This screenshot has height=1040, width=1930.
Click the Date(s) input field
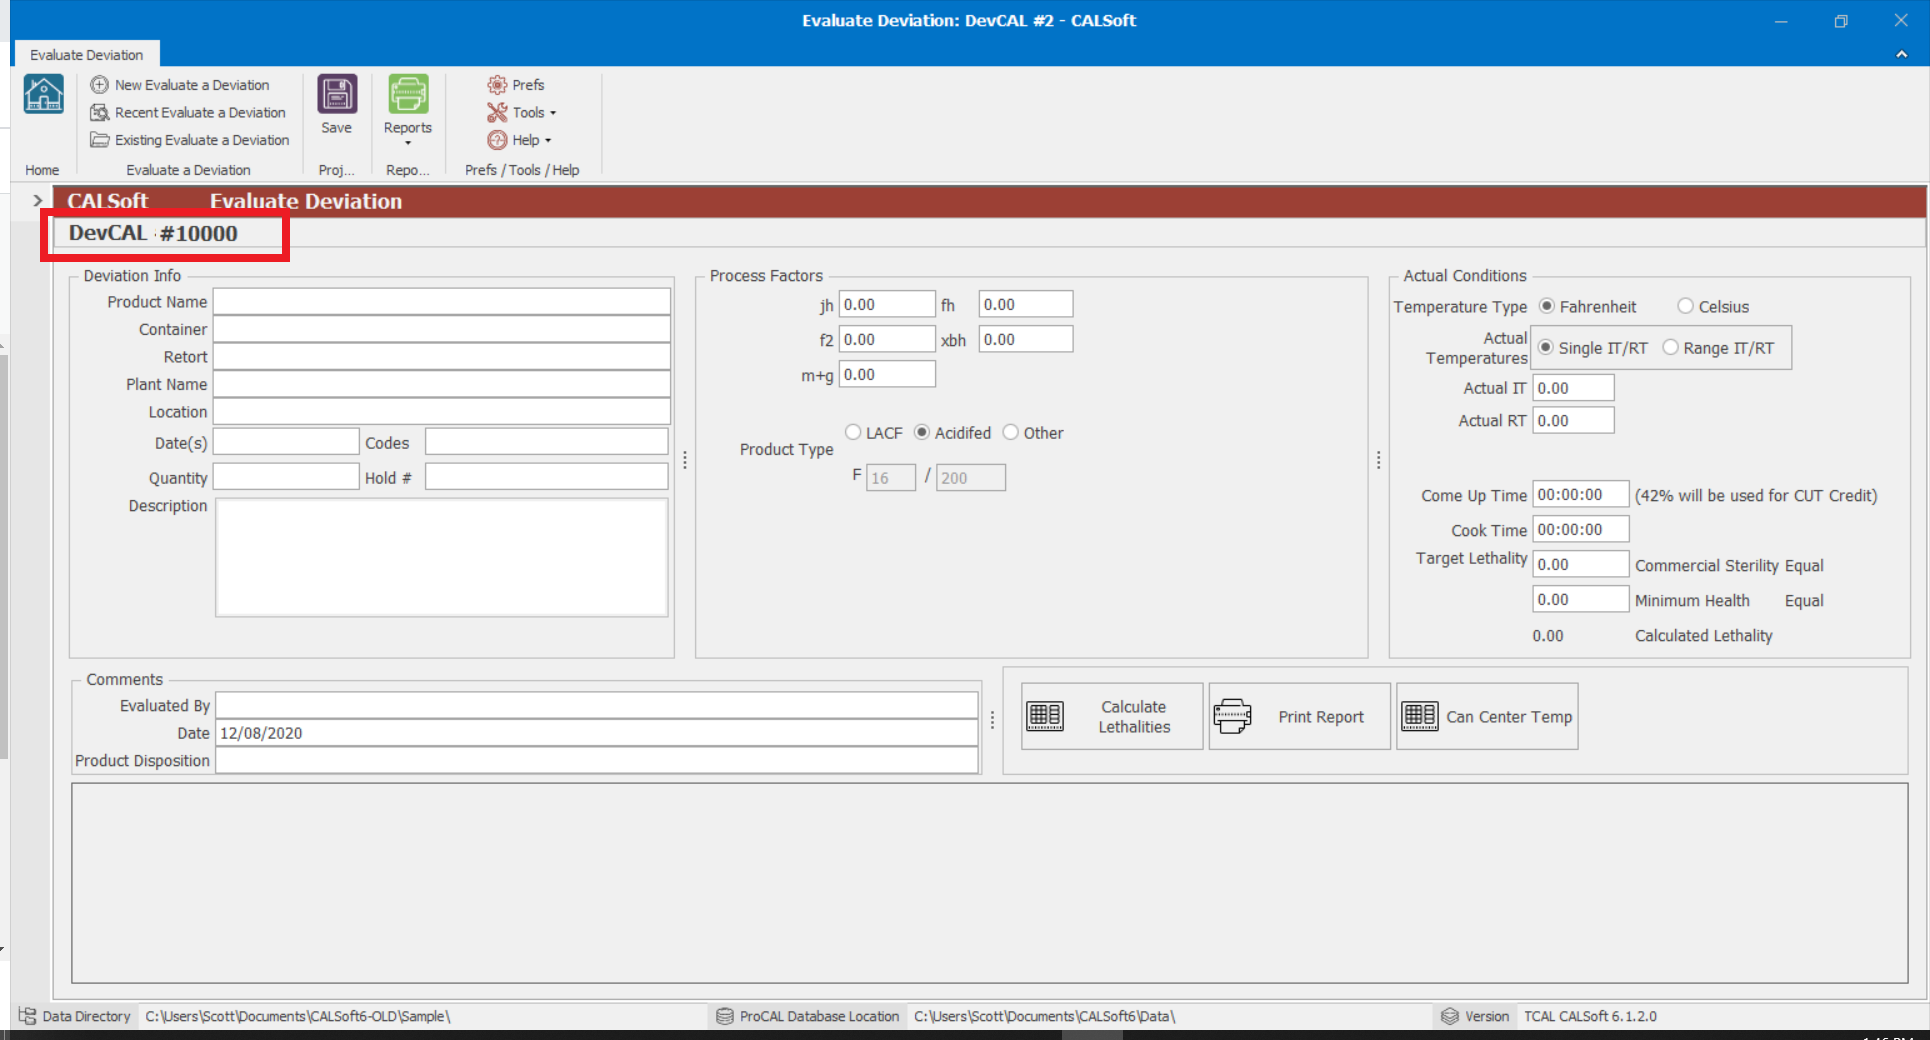286,442
